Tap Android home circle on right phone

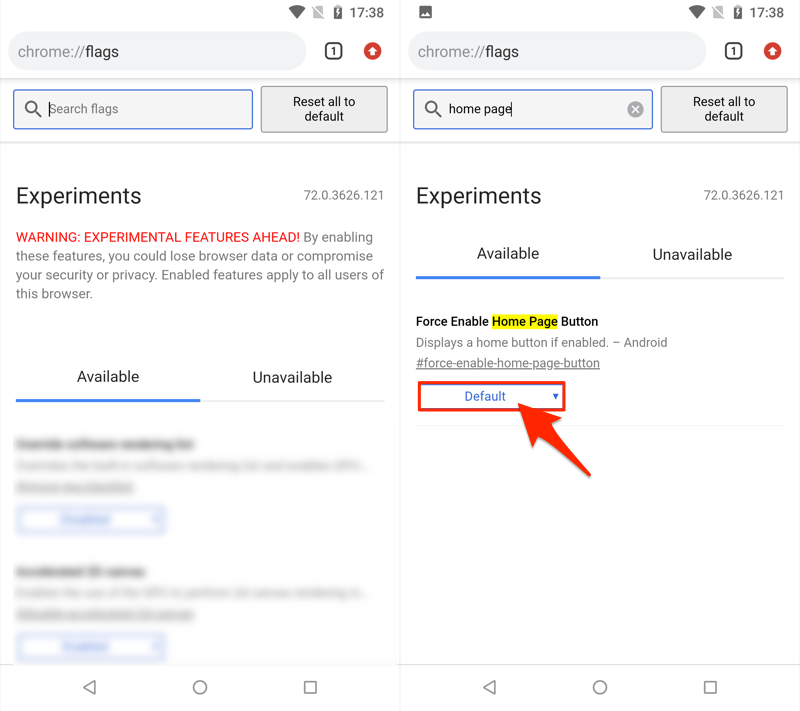pos(600,687)
